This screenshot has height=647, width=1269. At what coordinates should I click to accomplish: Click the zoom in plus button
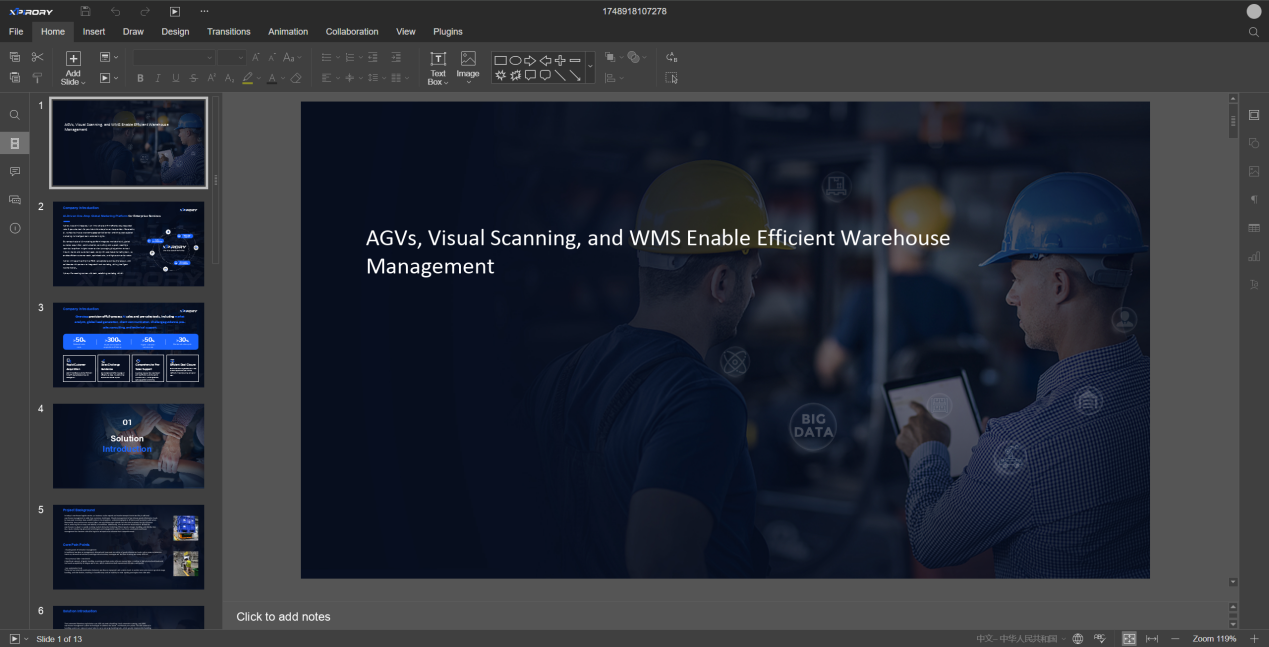[x=1254, y=639]
